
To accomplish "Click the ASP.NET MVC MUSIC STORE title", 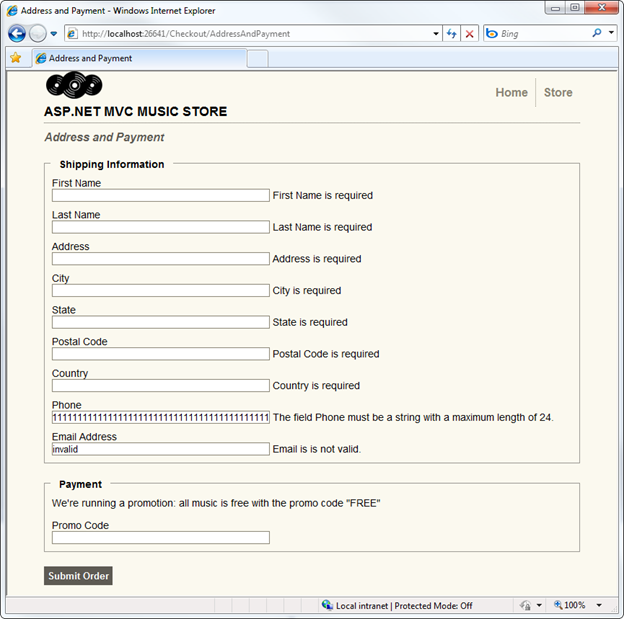I will [x=136, y=111].
